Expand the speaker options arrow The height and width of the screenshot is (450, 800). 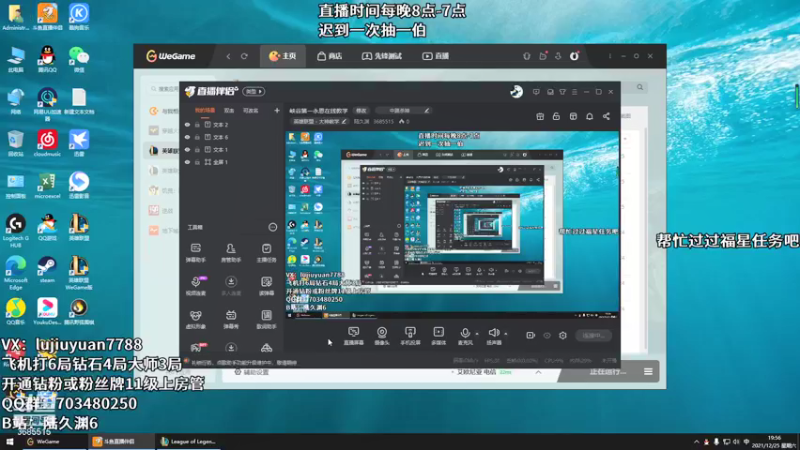(x=506, y=334)
